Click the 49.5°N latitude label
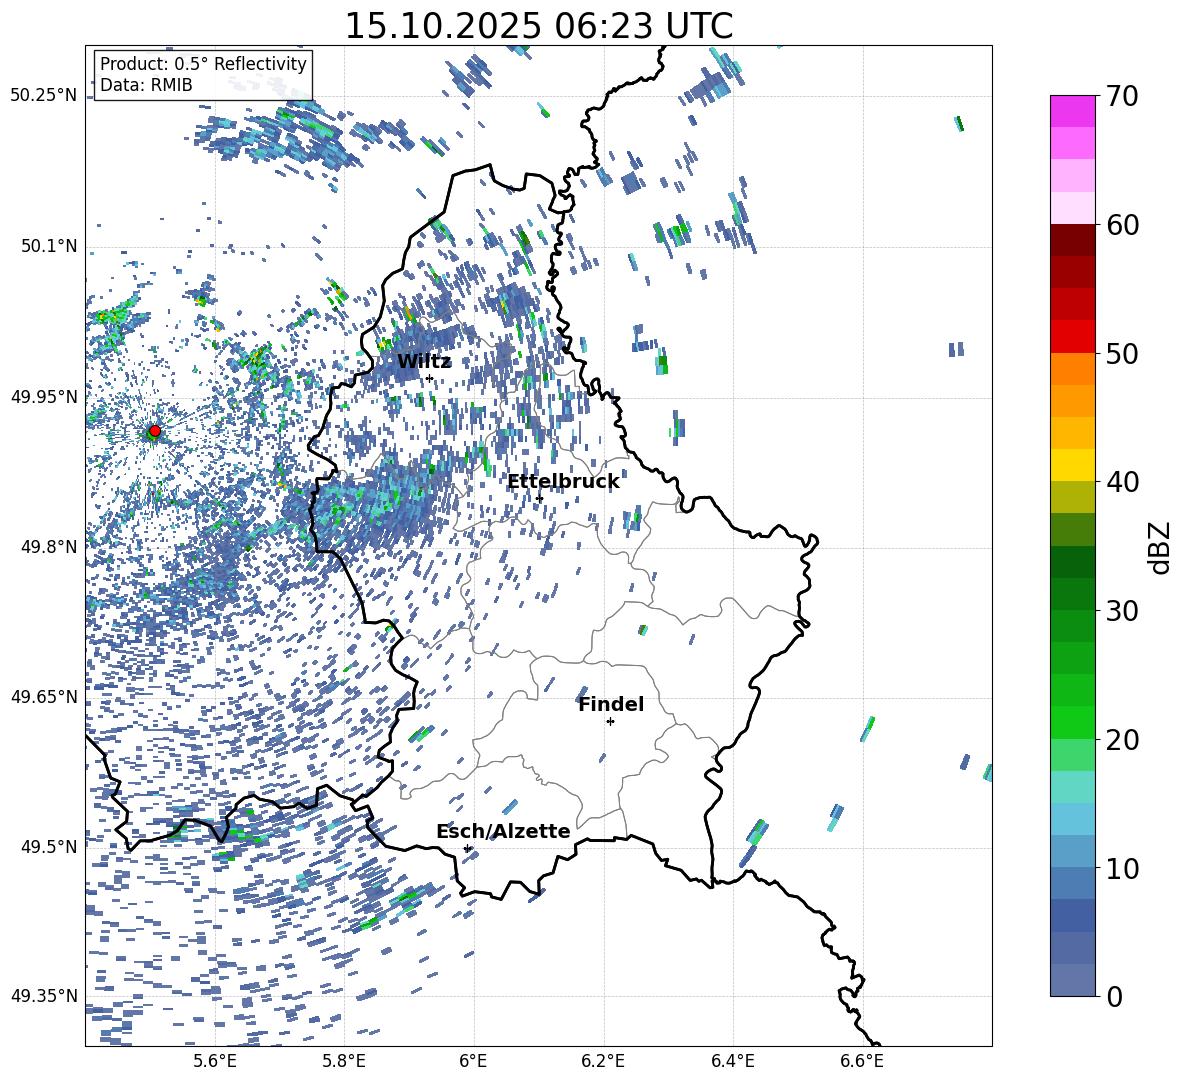The height and width of the screenshot is (1081, 1184). [48, 846]
